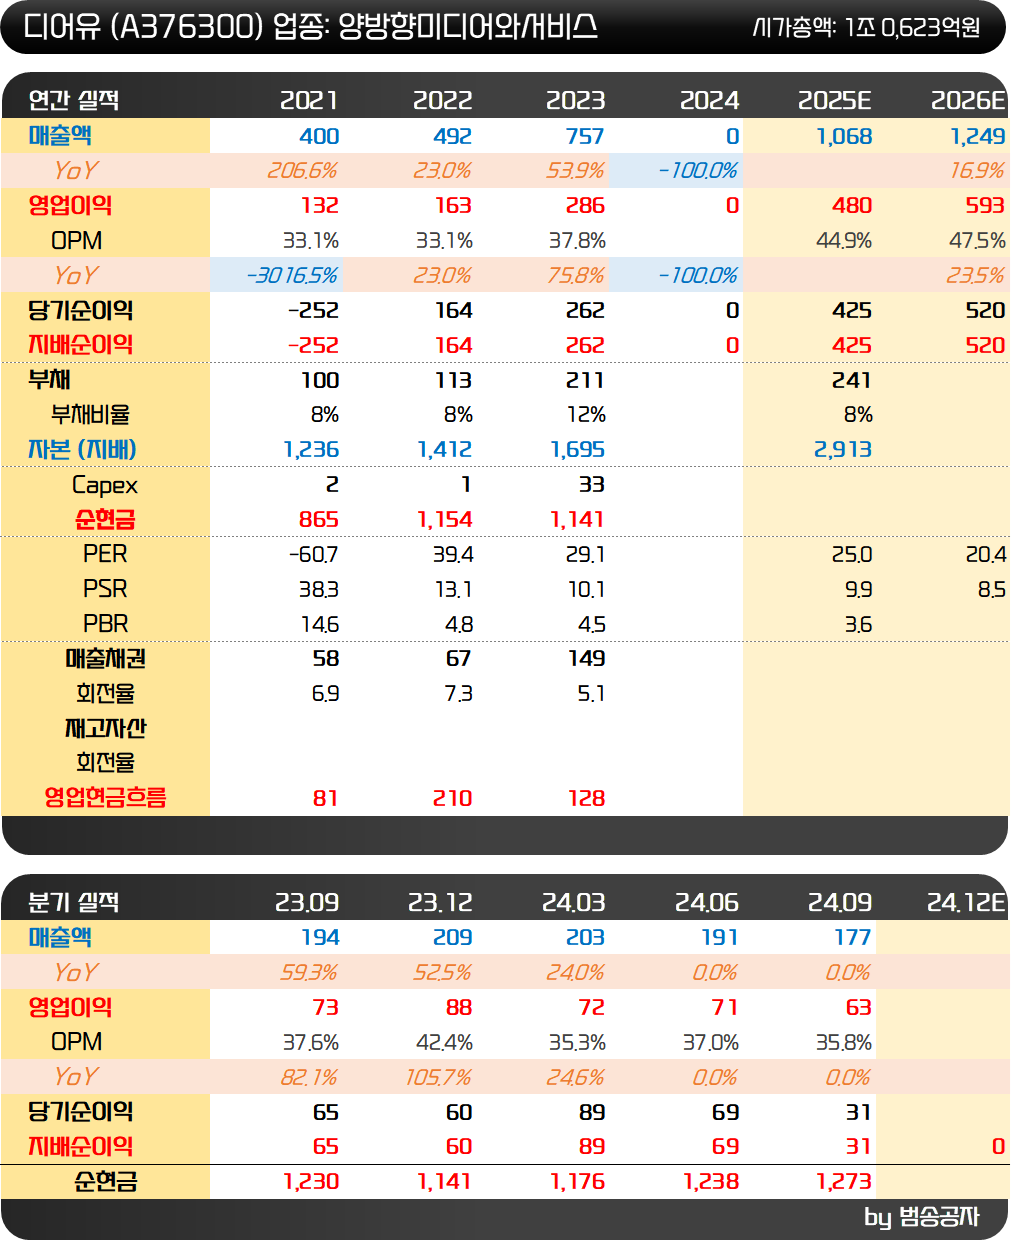Click the 2026E OPM value '47.5%'
This screenshot has height=1240, width=1011.
(x=977, y=241)
